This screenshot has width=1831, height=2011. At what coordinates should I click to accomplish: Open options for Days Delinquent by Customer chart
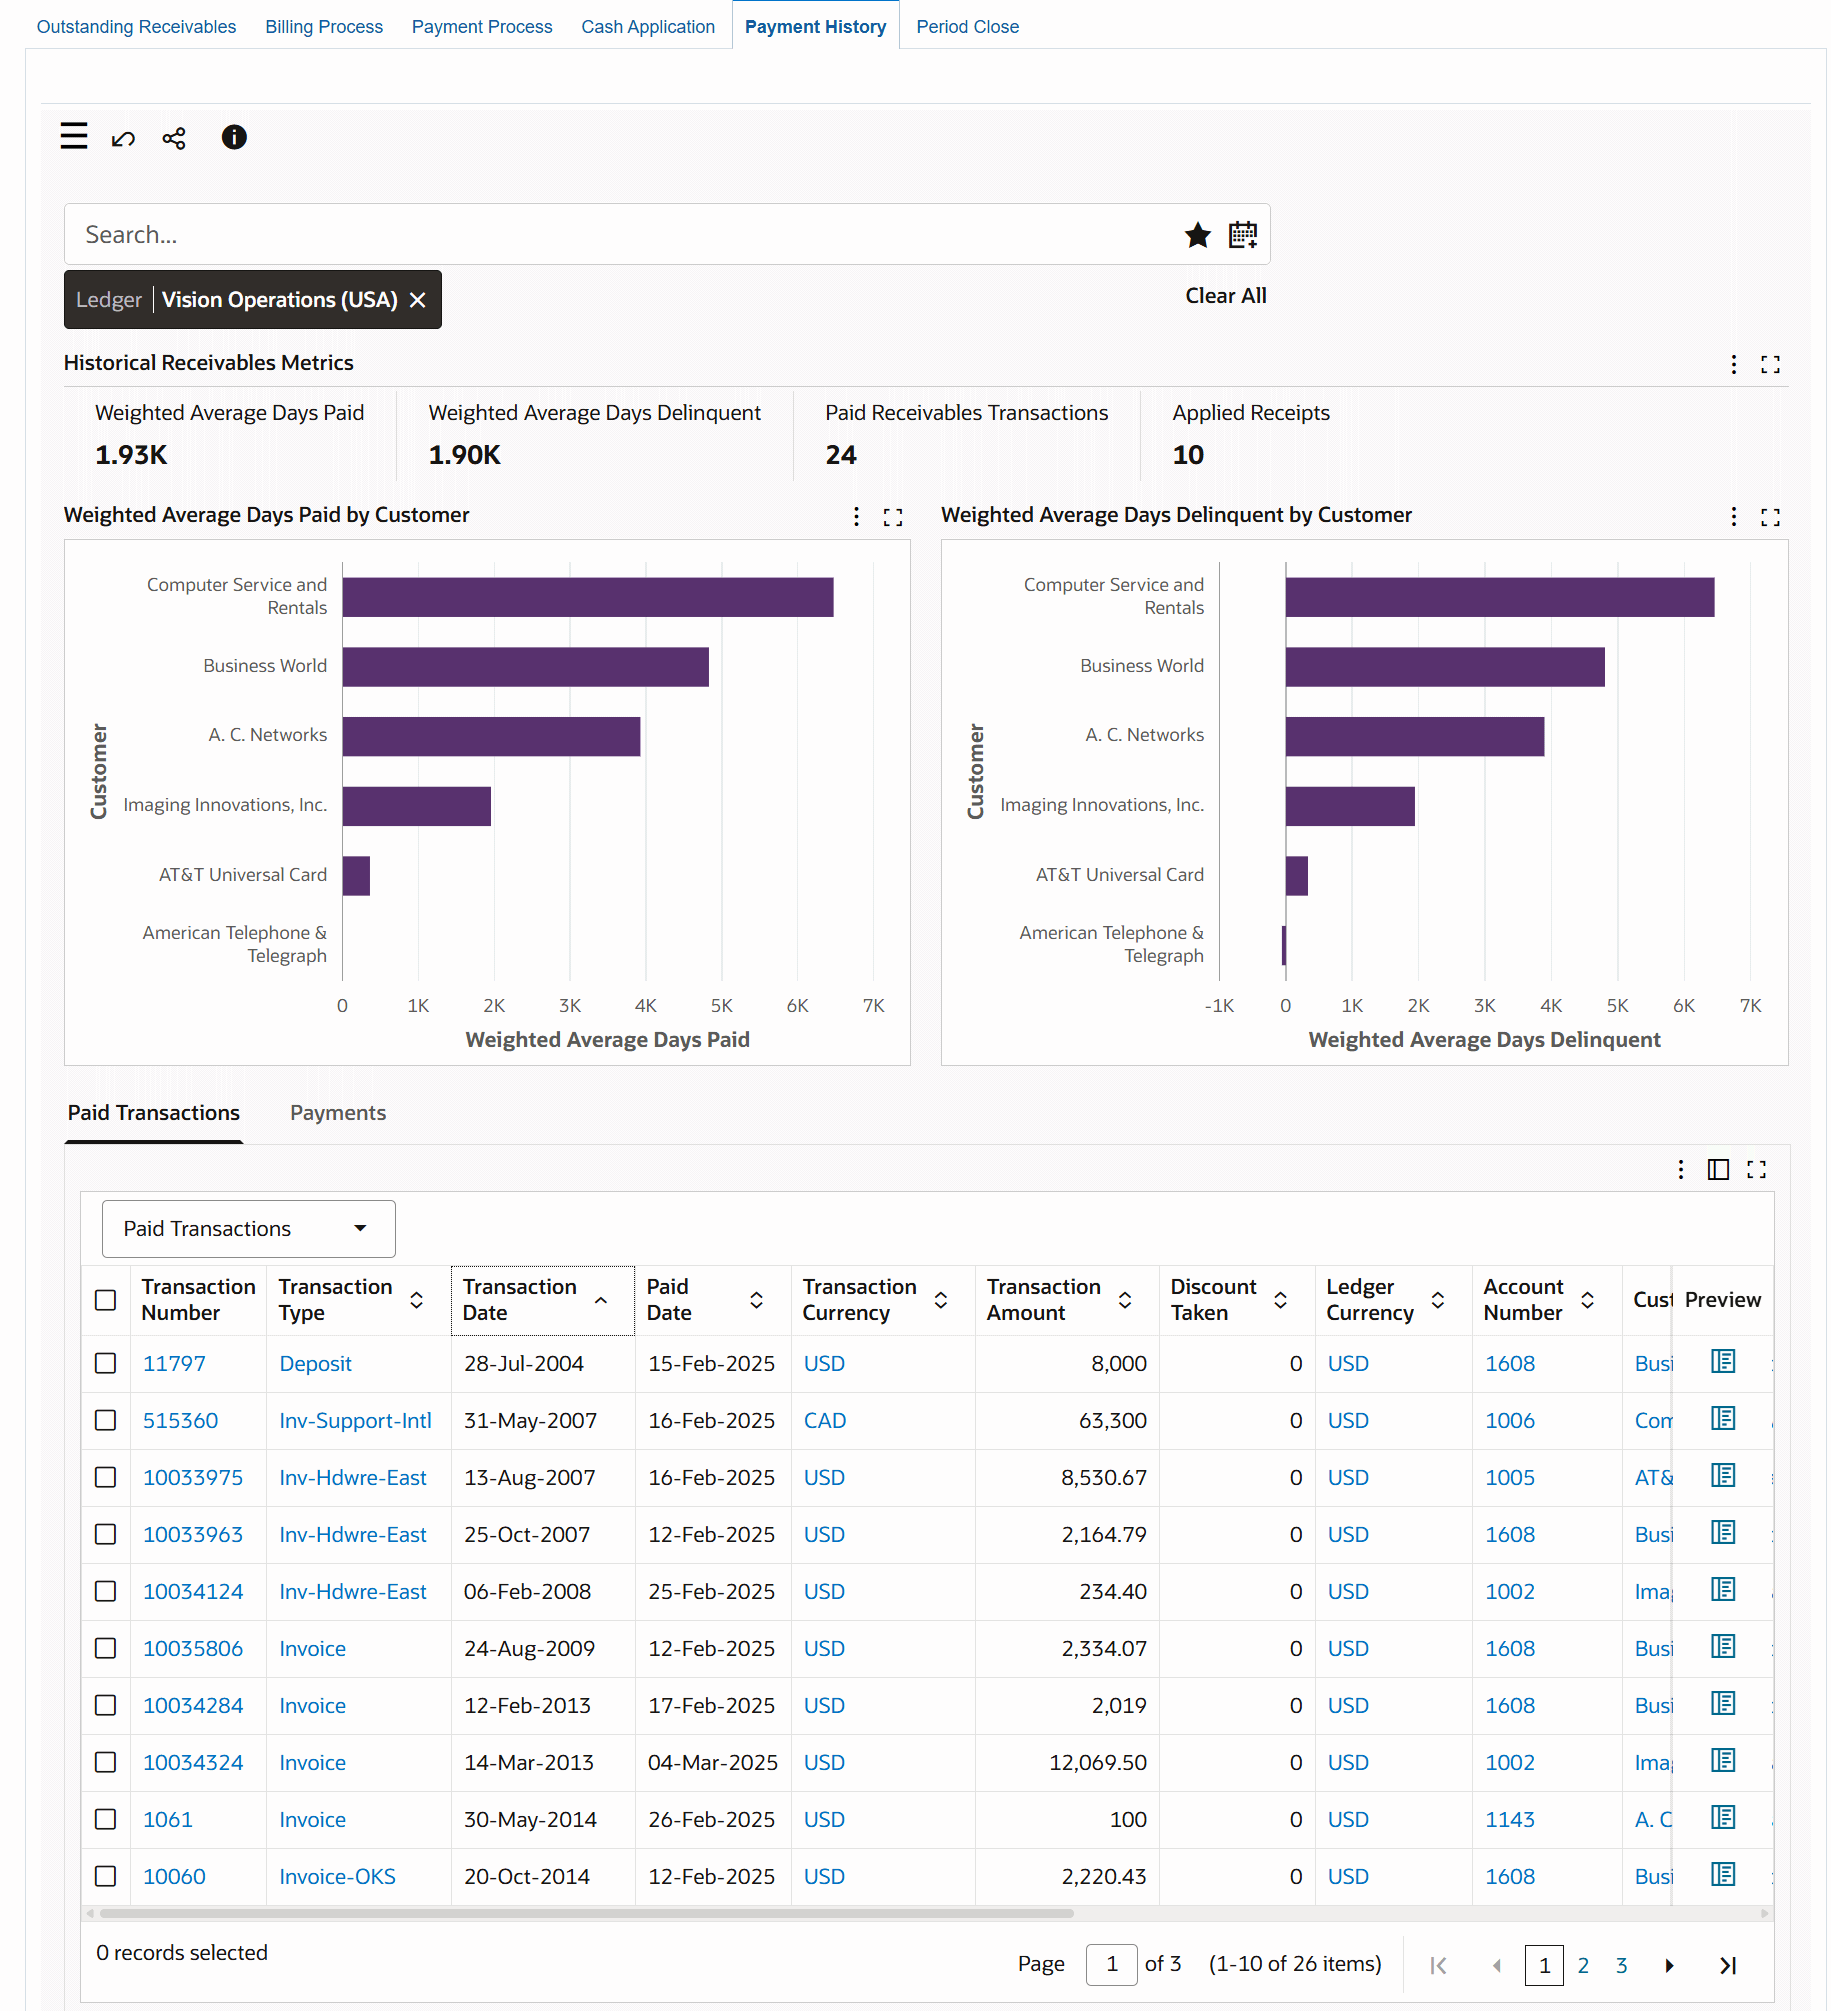(x=1733, y=516)
